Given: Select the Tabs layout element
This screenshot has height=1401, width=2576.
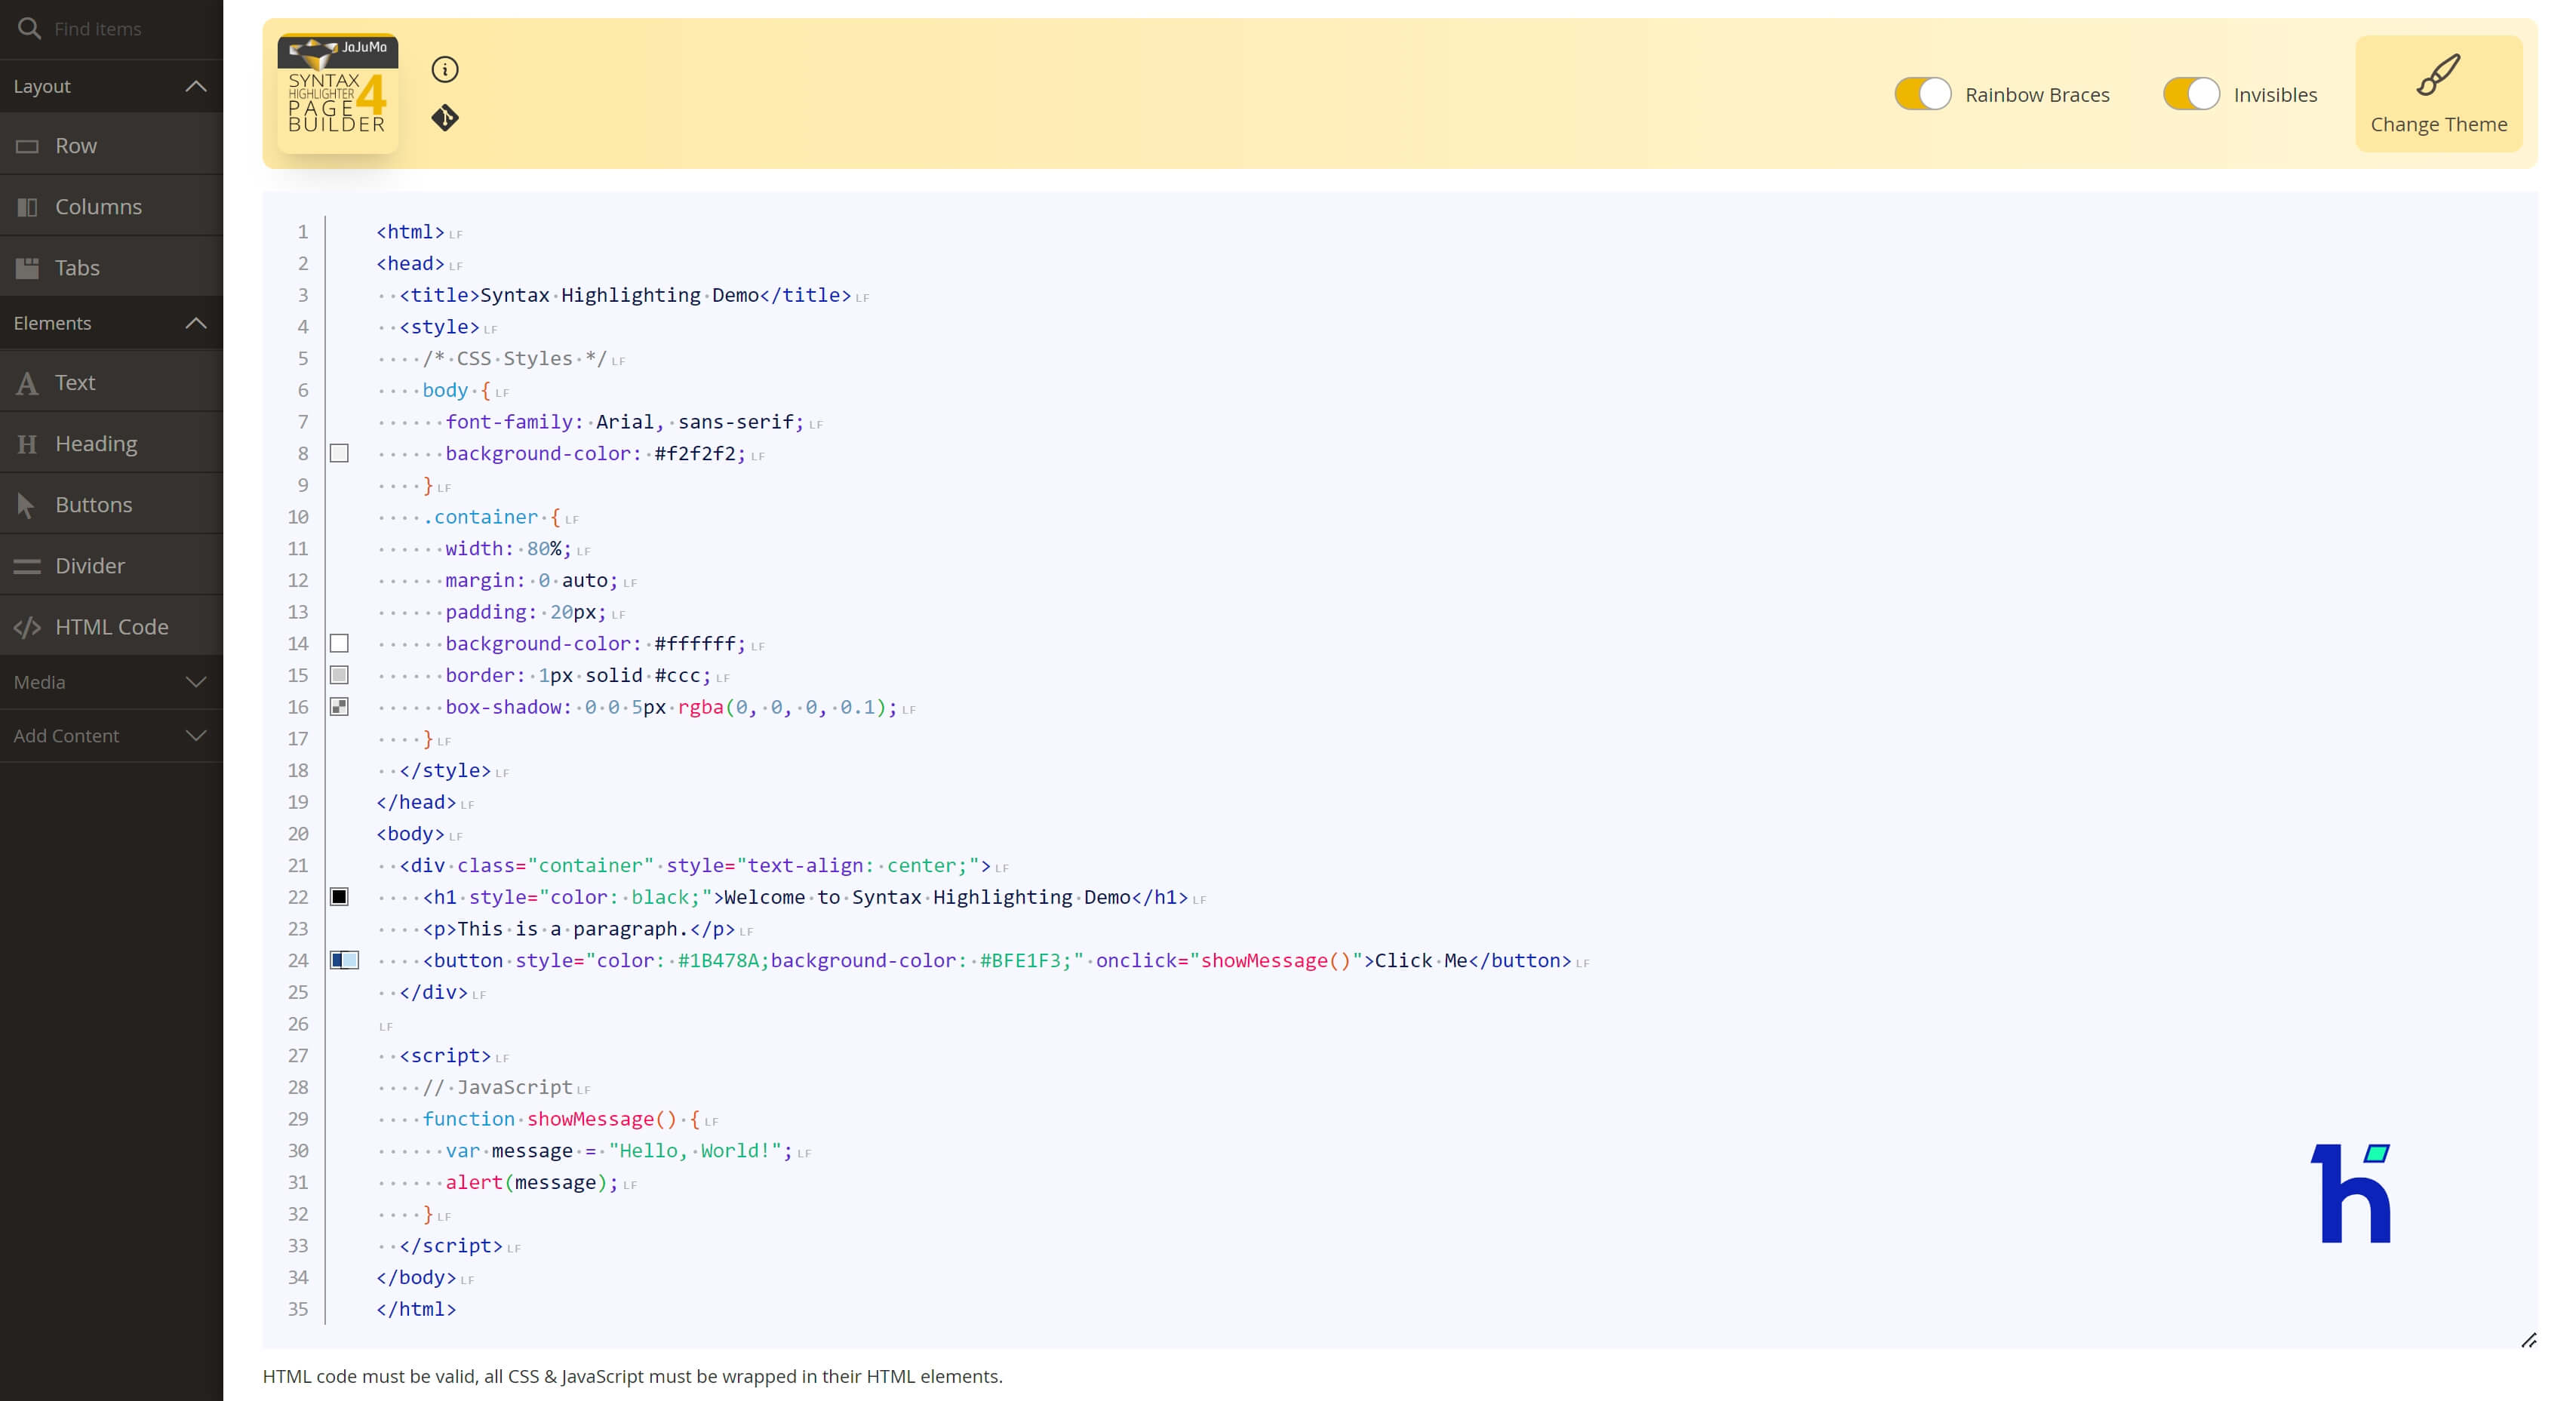Looking at the screenshot, I should tap(111, 267).
